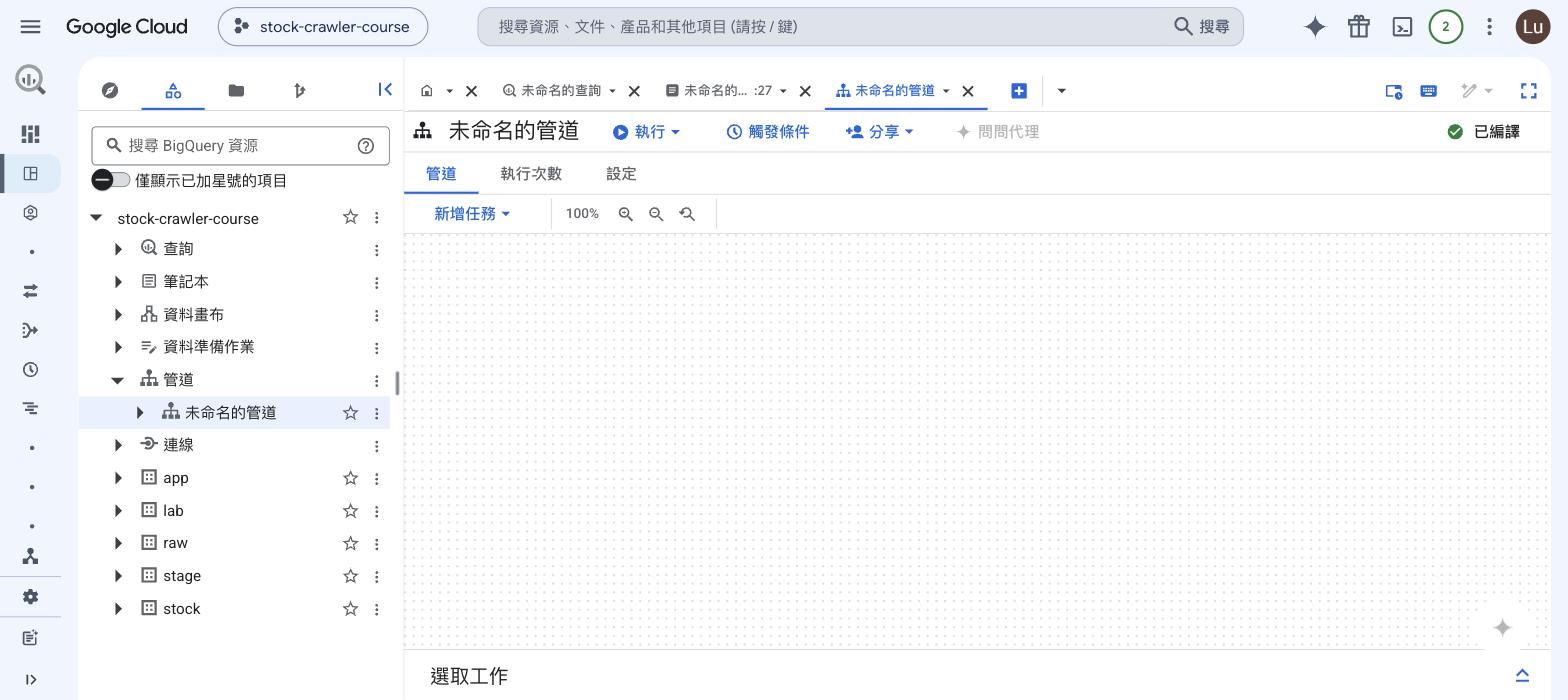Open search help question mark icon
The image size is (1568, 700).
tap(366, 146)
